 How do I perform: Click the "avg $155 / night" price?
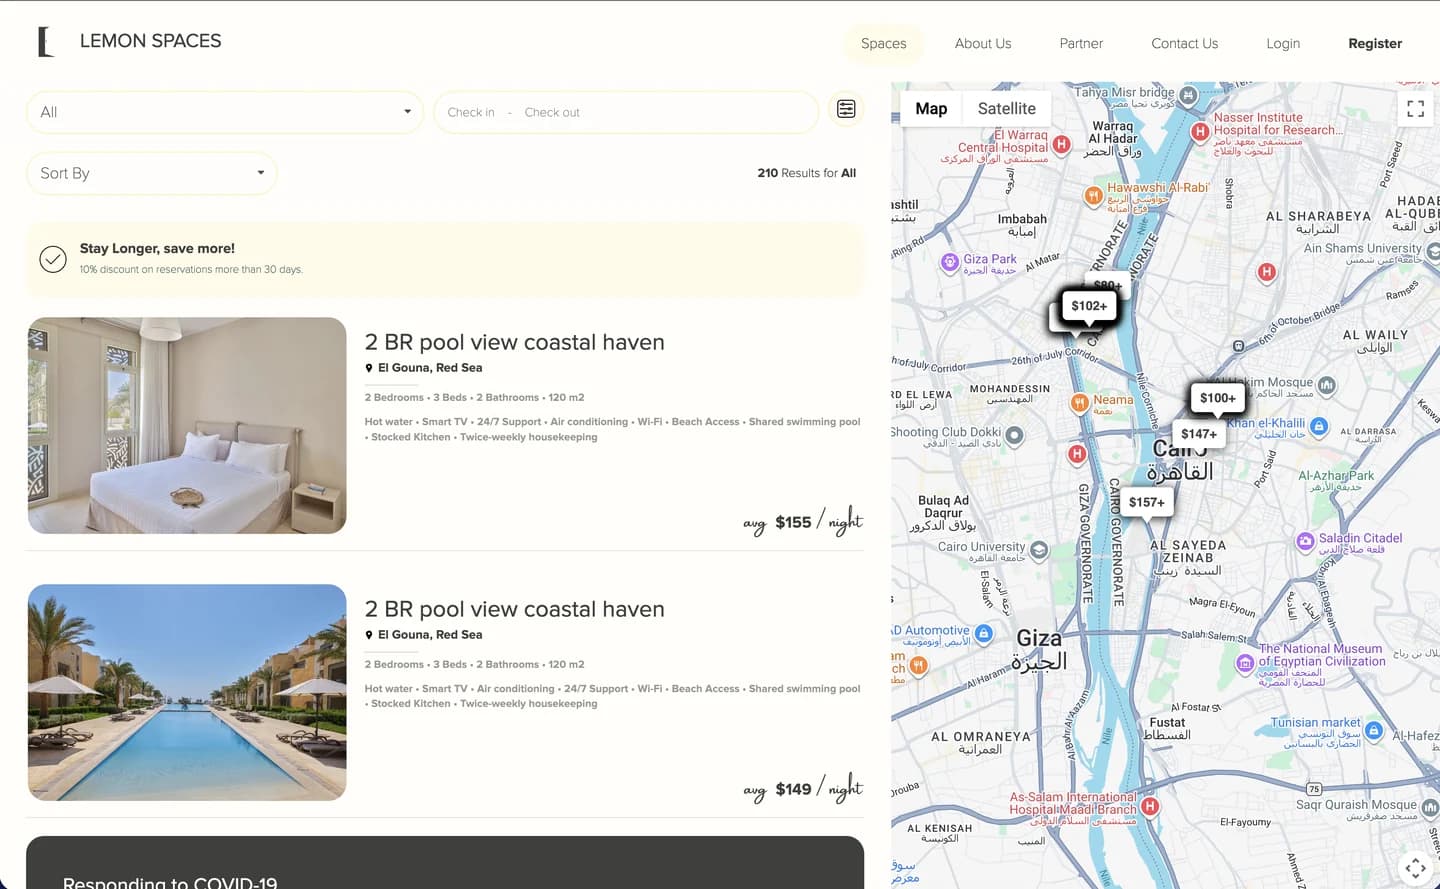[x=802, y=521]
